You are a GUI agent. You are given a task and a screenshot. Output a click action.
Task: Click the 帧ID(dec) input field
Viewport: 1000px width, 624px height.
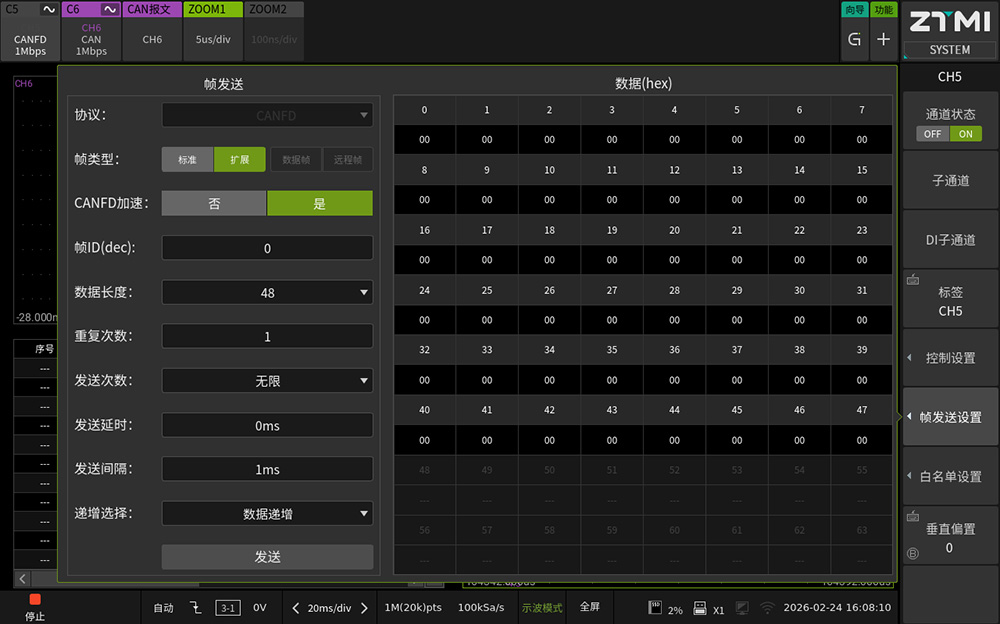267,248
